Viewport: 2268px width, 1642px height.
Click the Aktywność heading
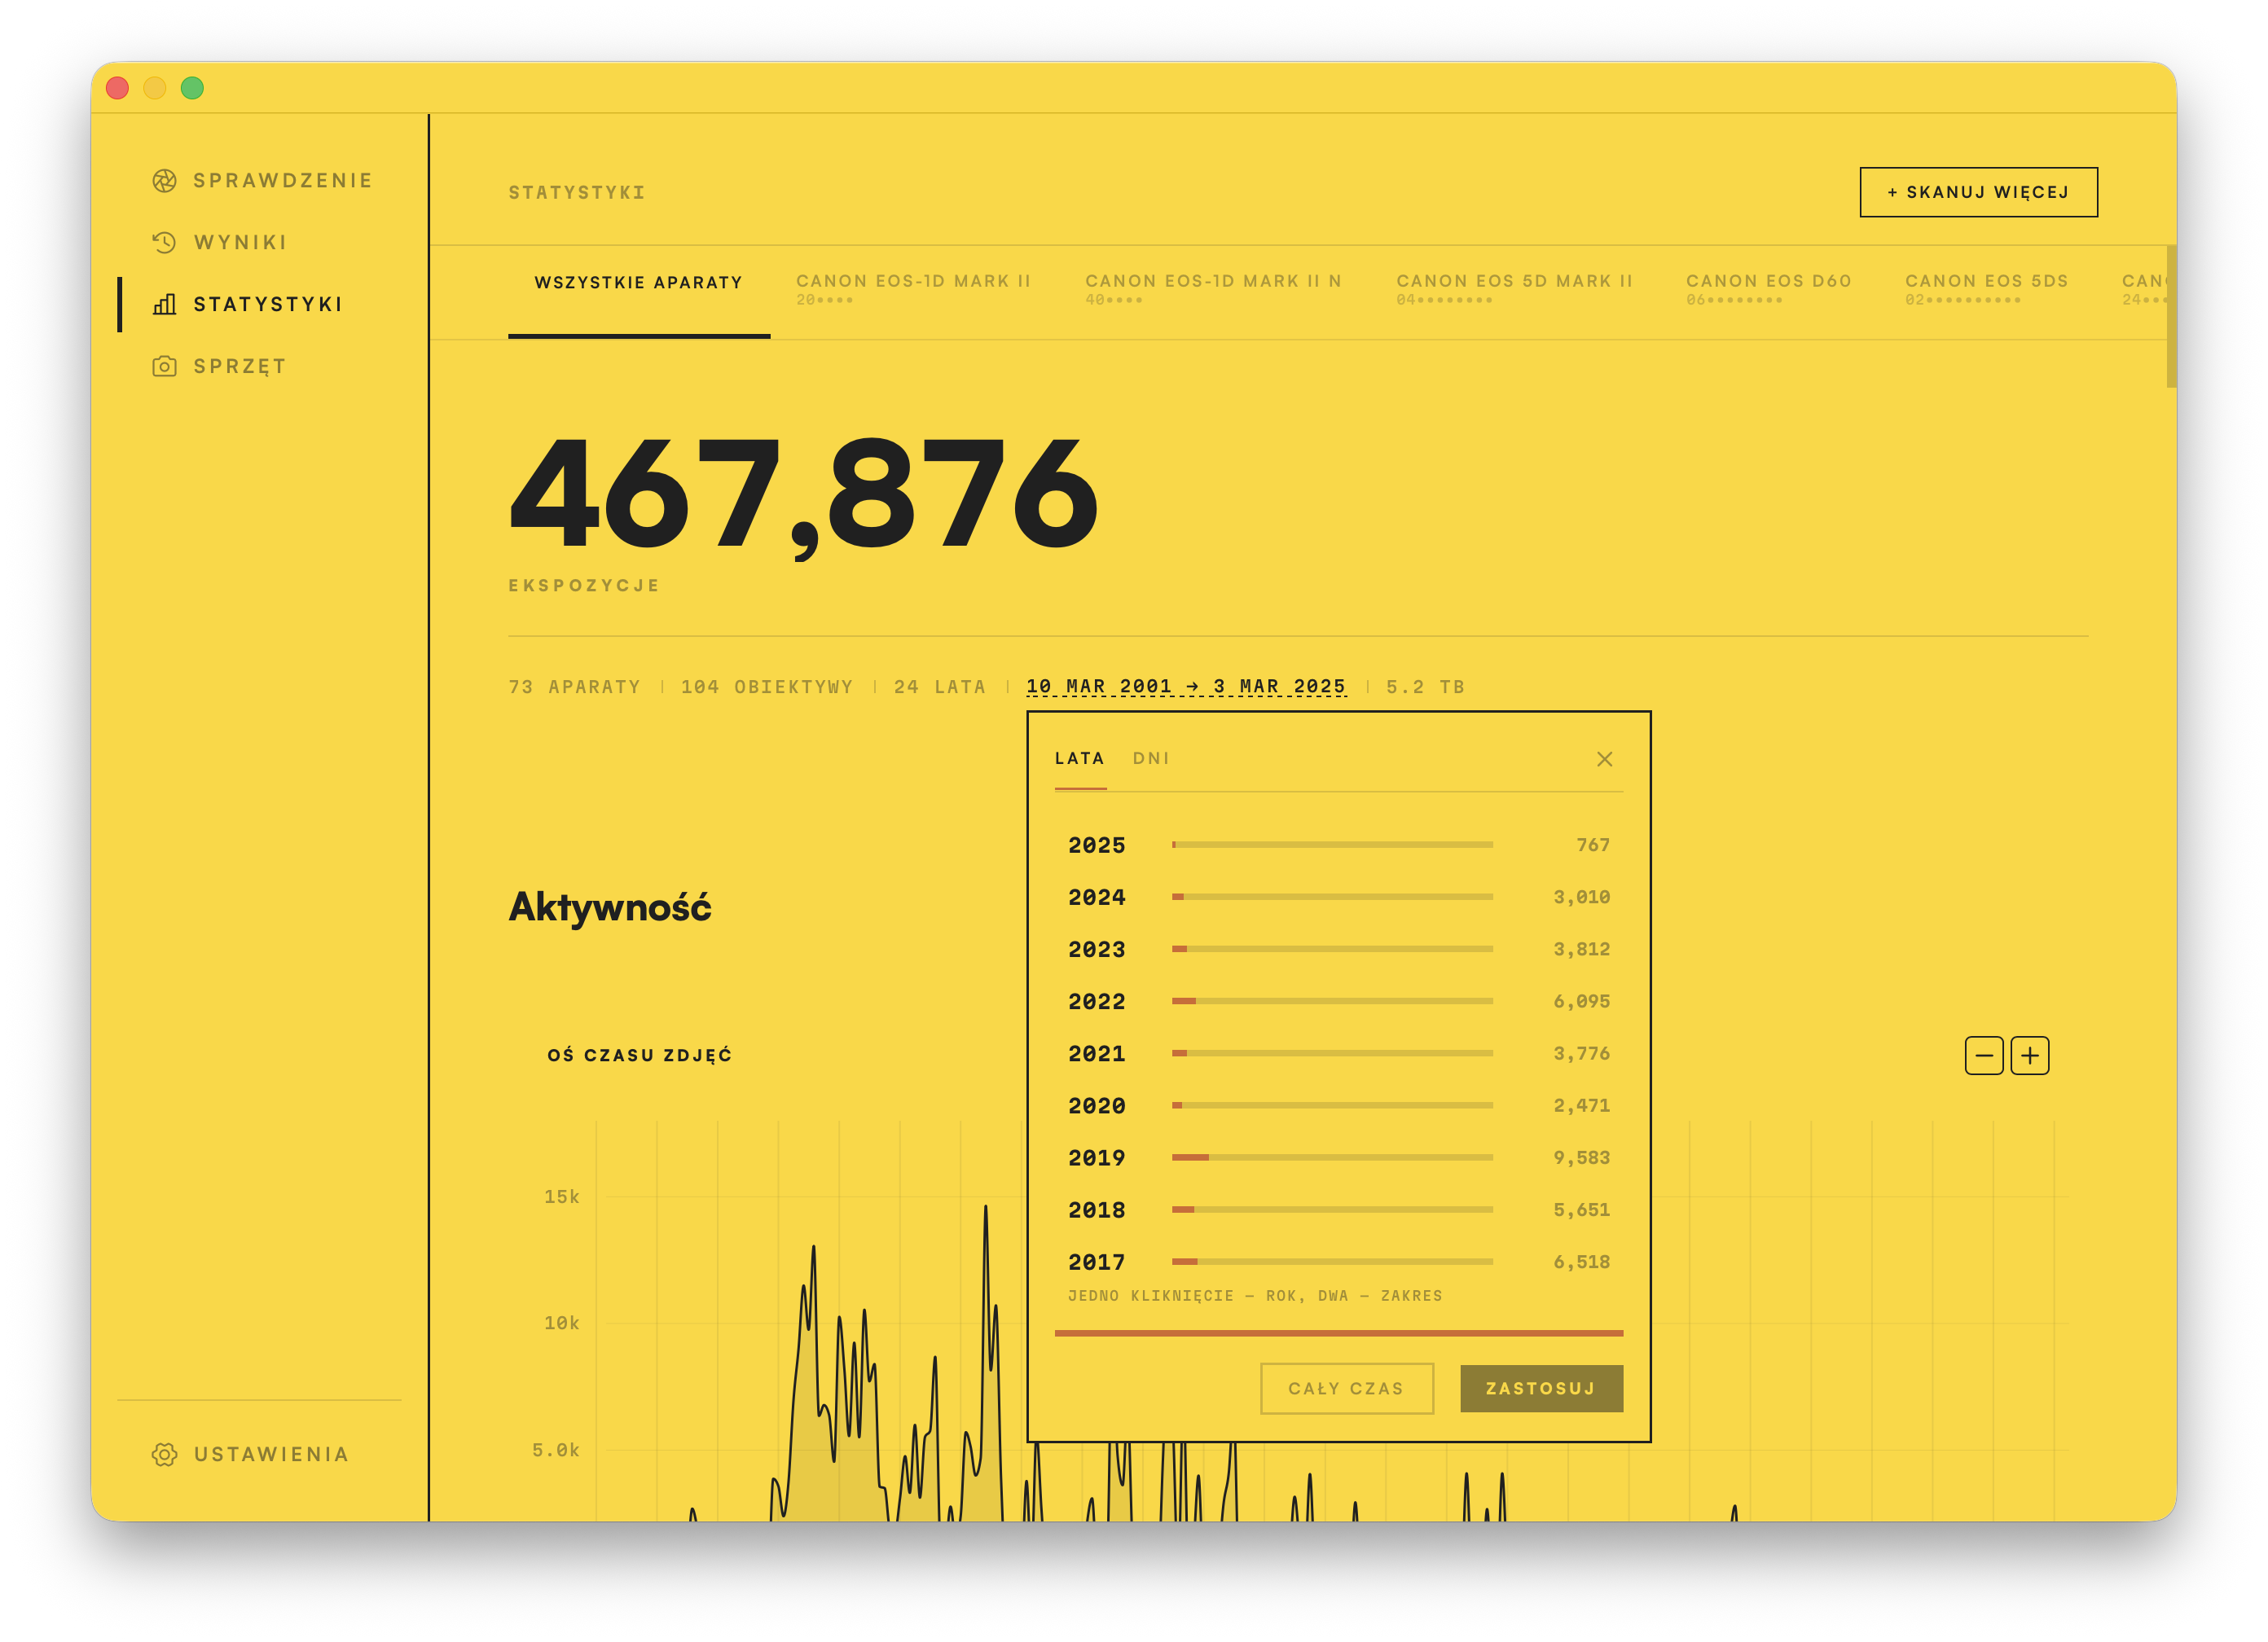[x=609, y=907]
